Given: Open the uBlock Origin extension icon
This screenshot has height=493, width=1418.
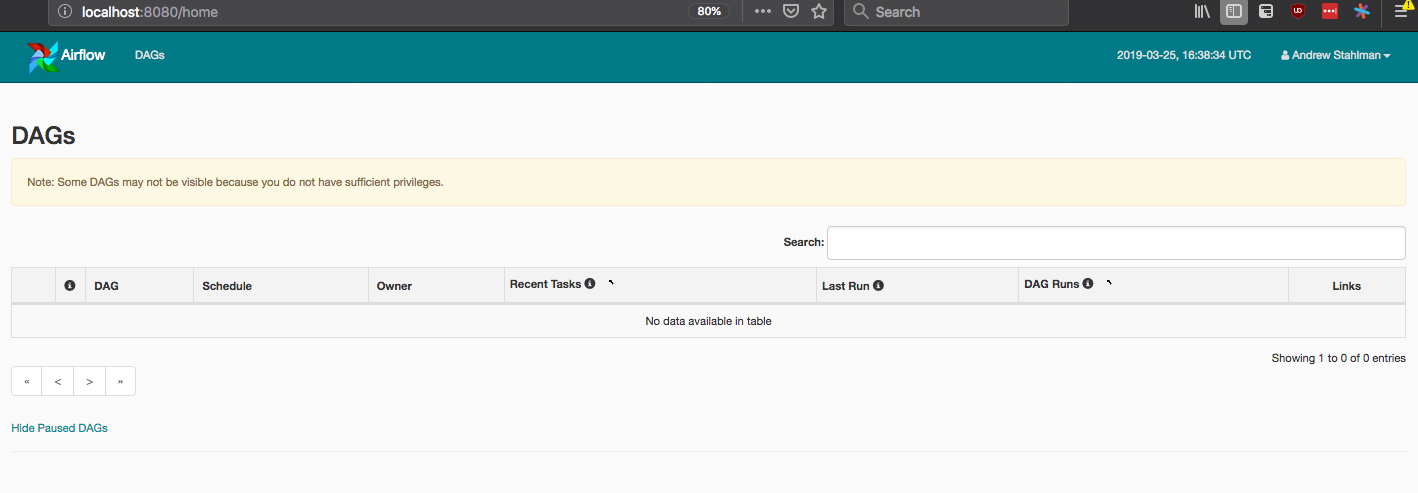Looking at the screenshot, I should pyautogui.click(x=1297, y=12).
